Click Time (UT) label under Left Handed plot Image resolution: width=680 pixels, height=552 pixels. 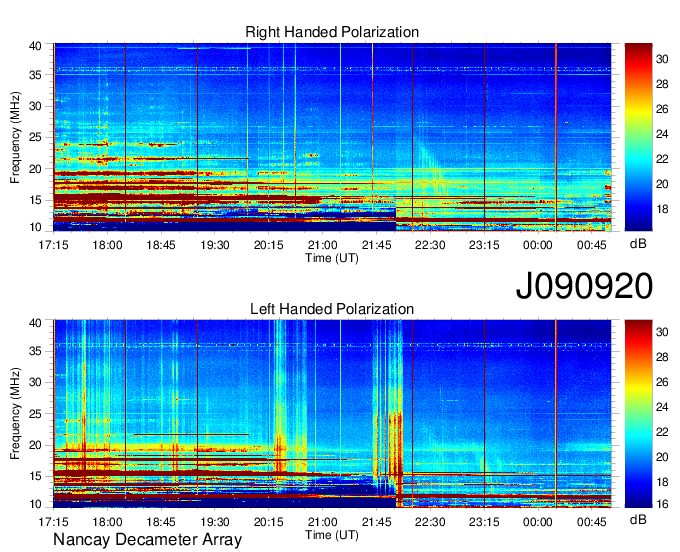point(332,535)
